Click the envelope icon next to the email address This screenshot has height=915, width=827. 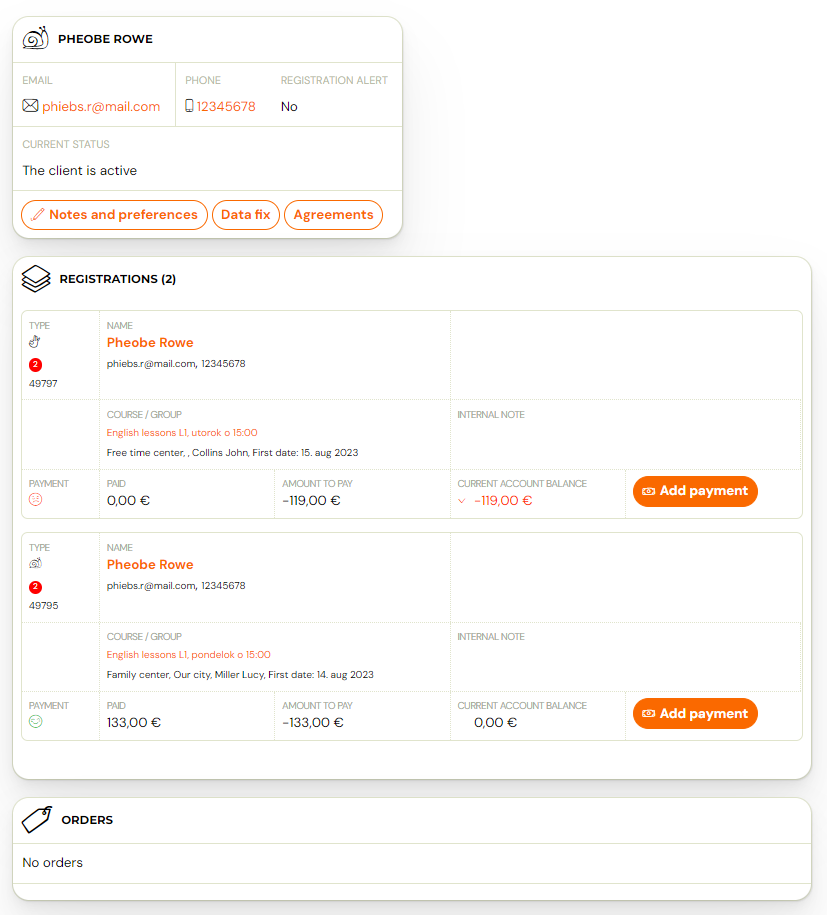click(30, 106)
